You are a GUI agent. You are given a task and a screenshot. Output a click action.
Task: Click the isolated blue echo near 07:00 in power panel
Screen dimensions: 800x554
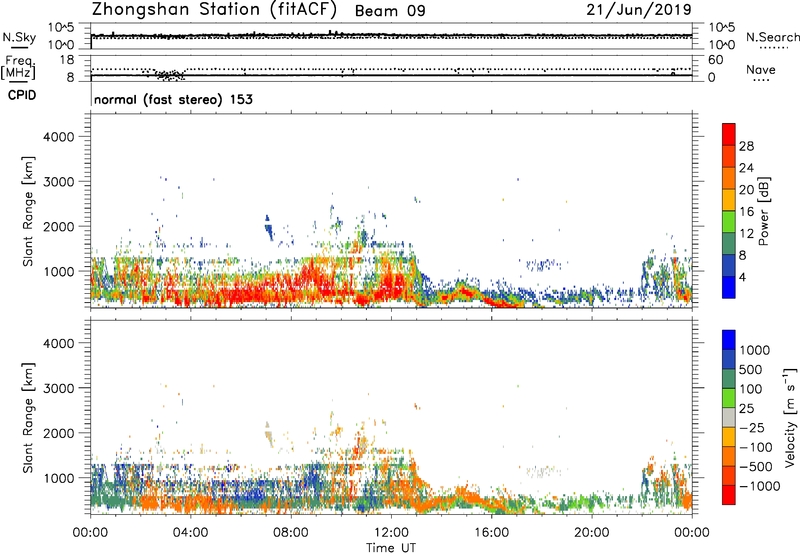[x=269, y=228]
